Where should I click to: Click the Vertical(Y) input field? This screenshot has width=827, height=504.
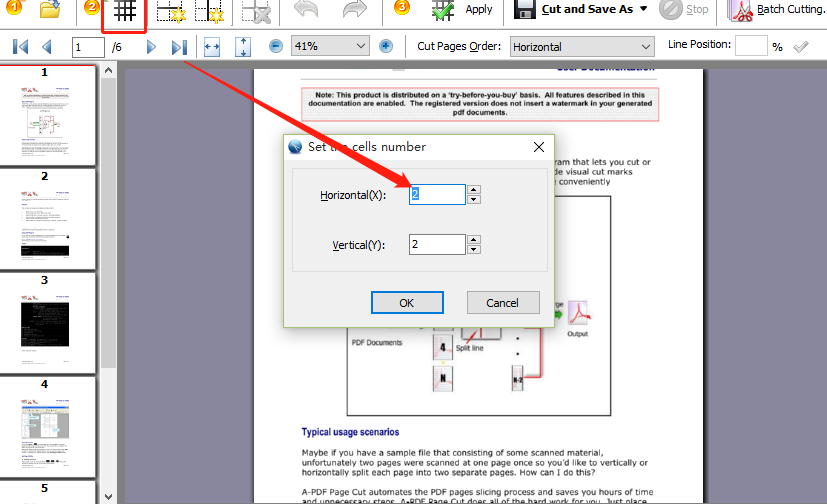(x=437, y=245)
